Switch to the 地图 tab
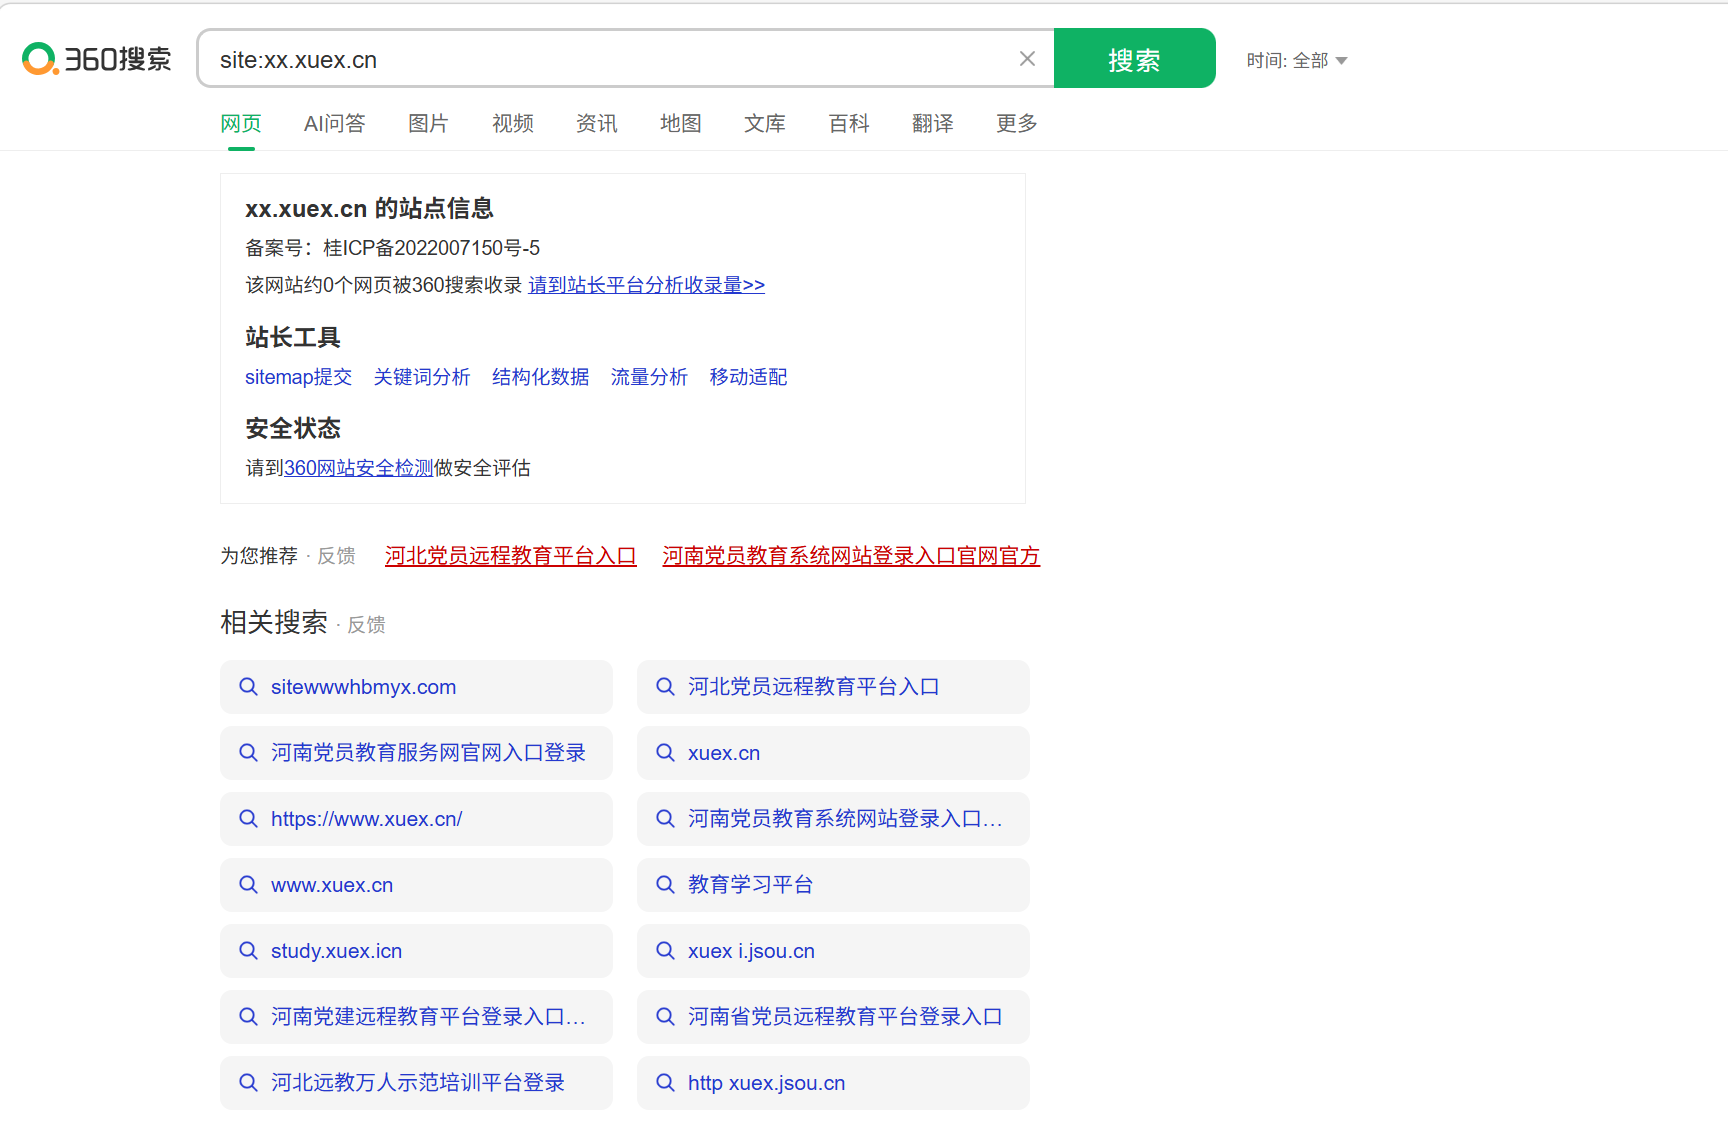This screenshot has width=1728, height=1144. (681, 123)
